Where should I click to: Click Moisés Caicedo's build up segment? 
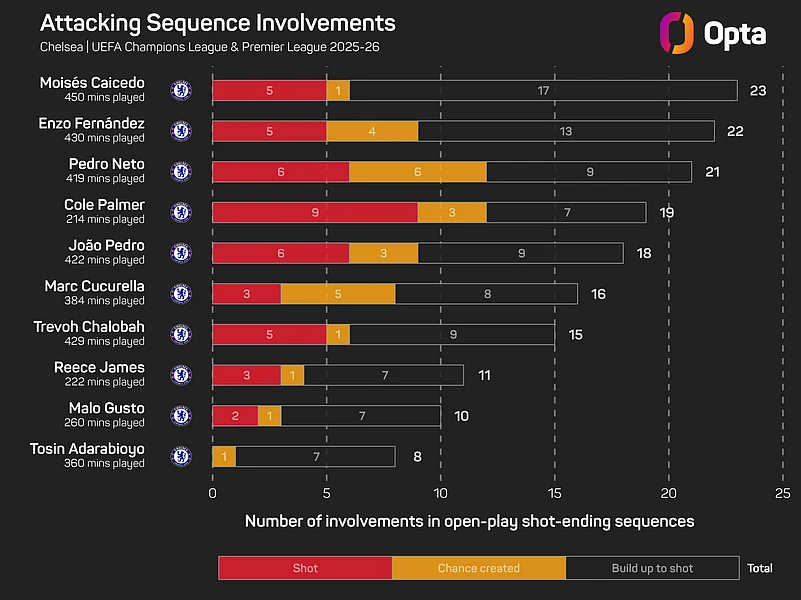coord(543,90)
